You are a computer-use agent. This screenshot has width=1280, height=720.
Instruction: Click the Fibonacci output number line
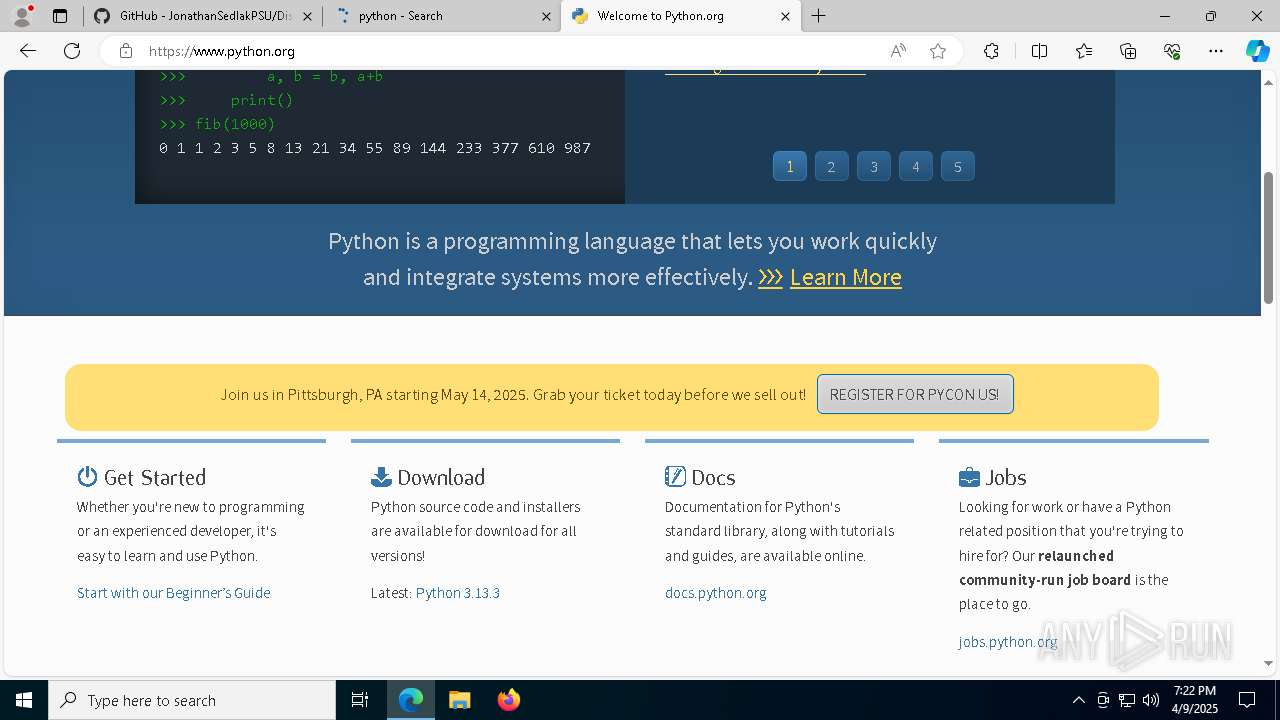375,148
